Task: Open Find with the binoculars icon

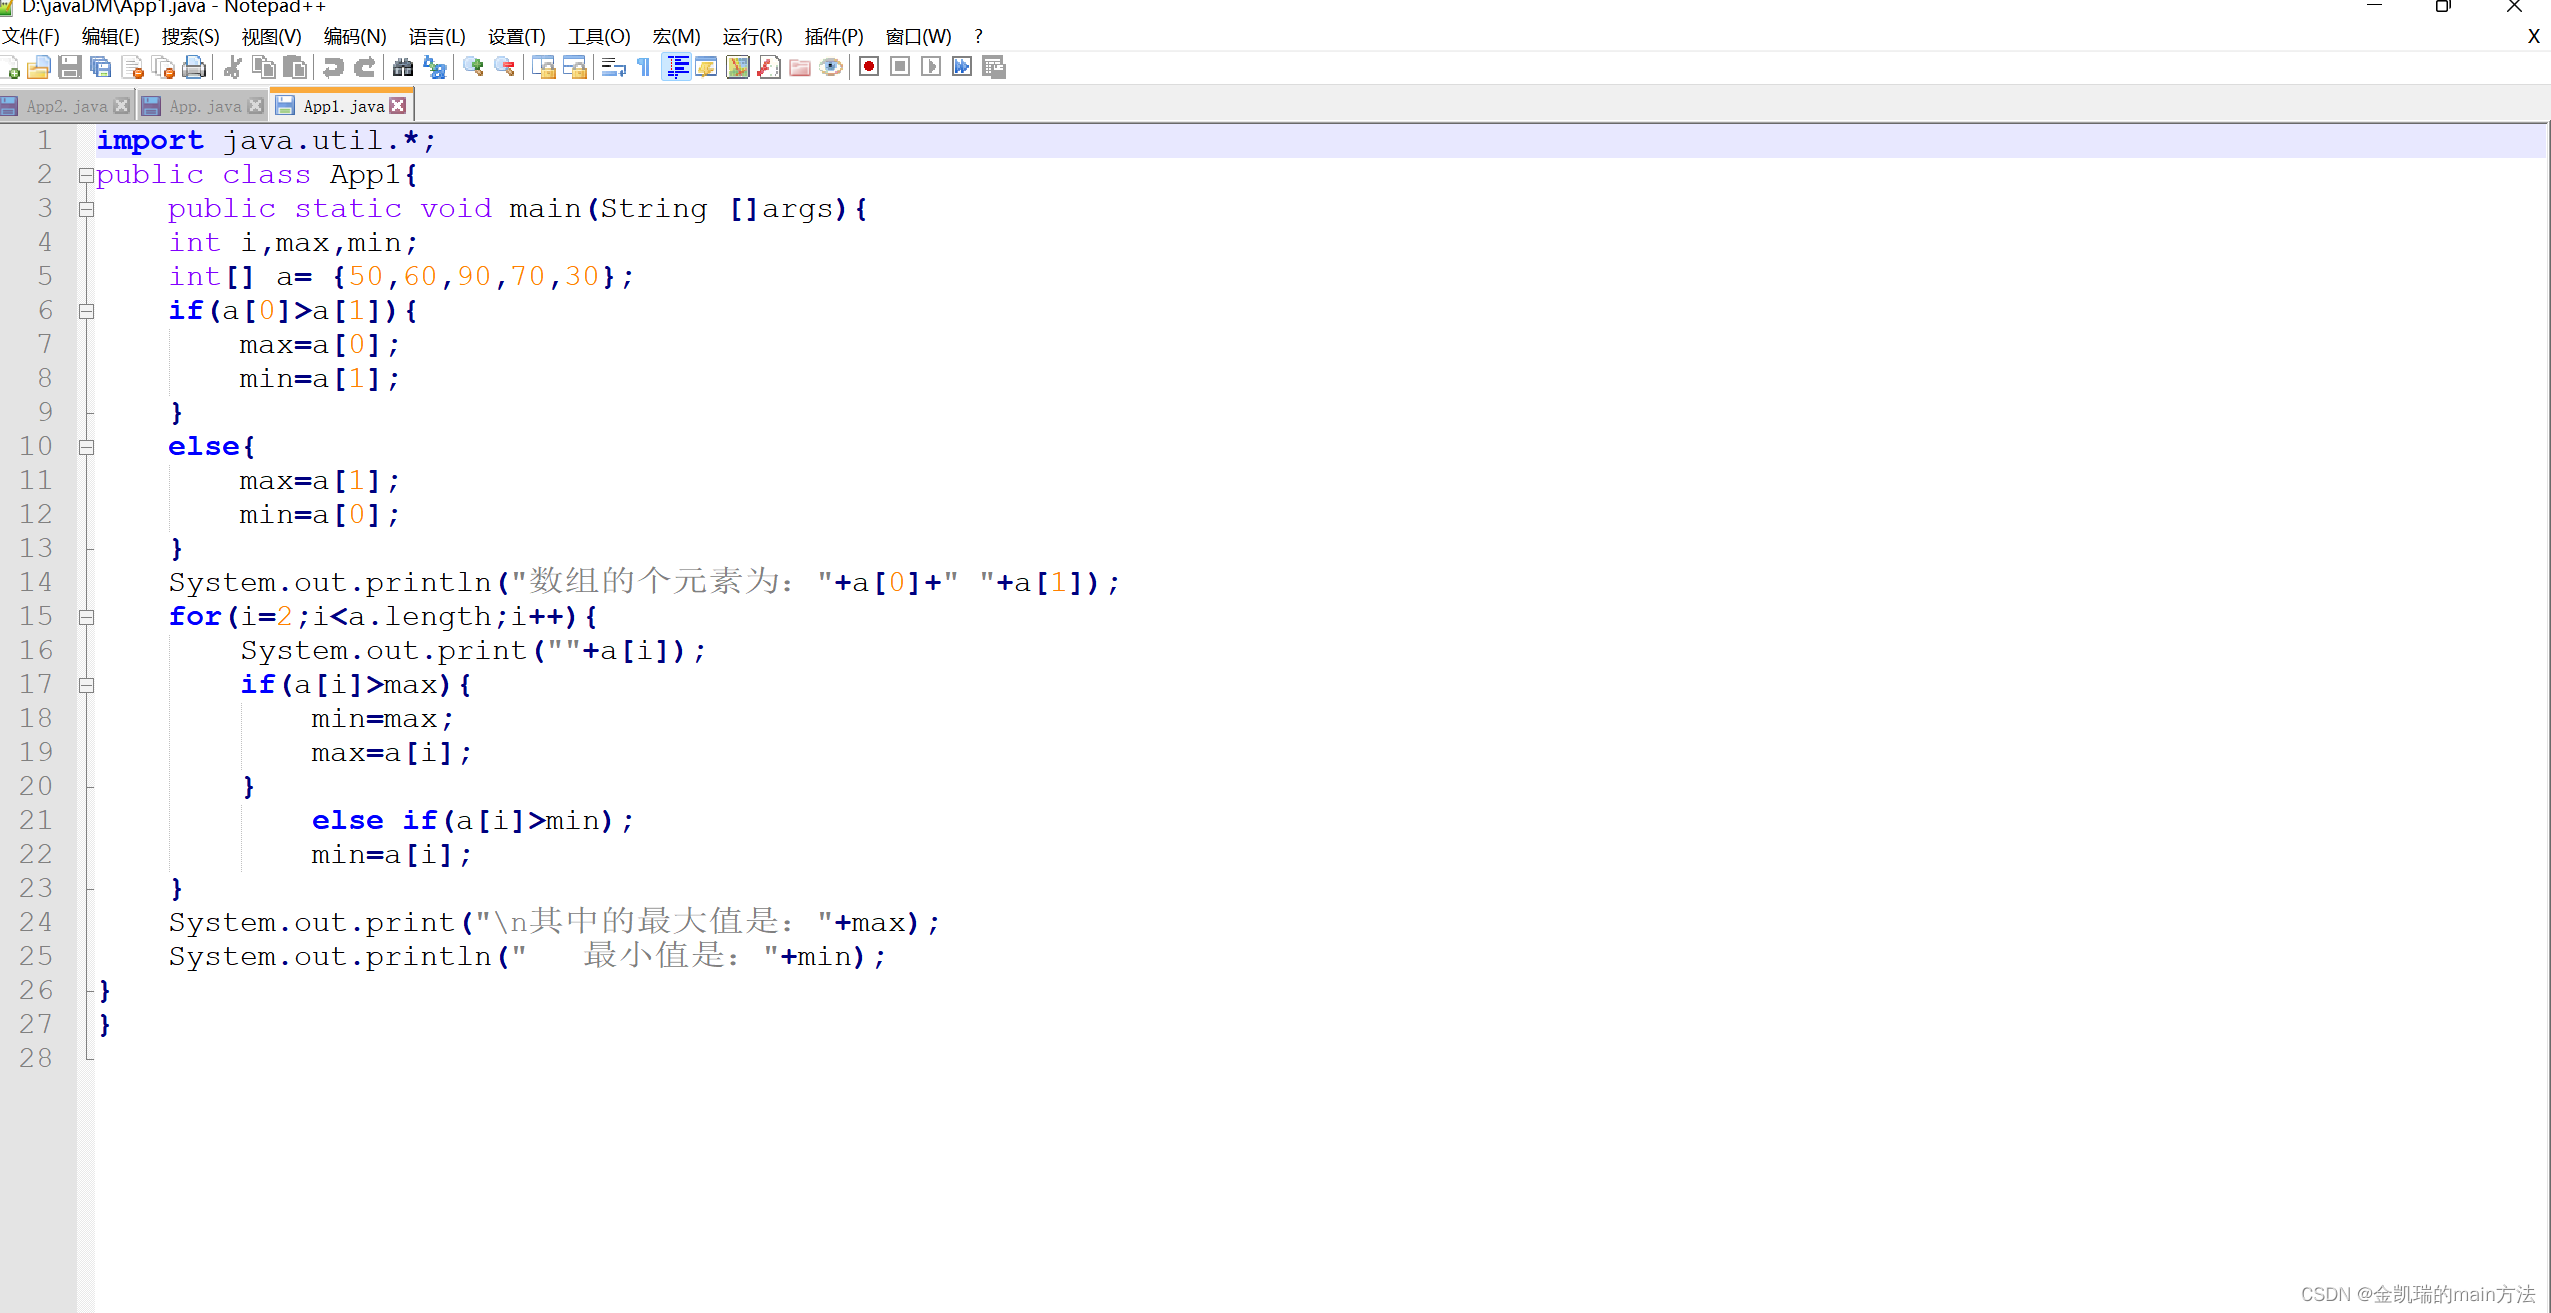Action: [x=403, y=67]
